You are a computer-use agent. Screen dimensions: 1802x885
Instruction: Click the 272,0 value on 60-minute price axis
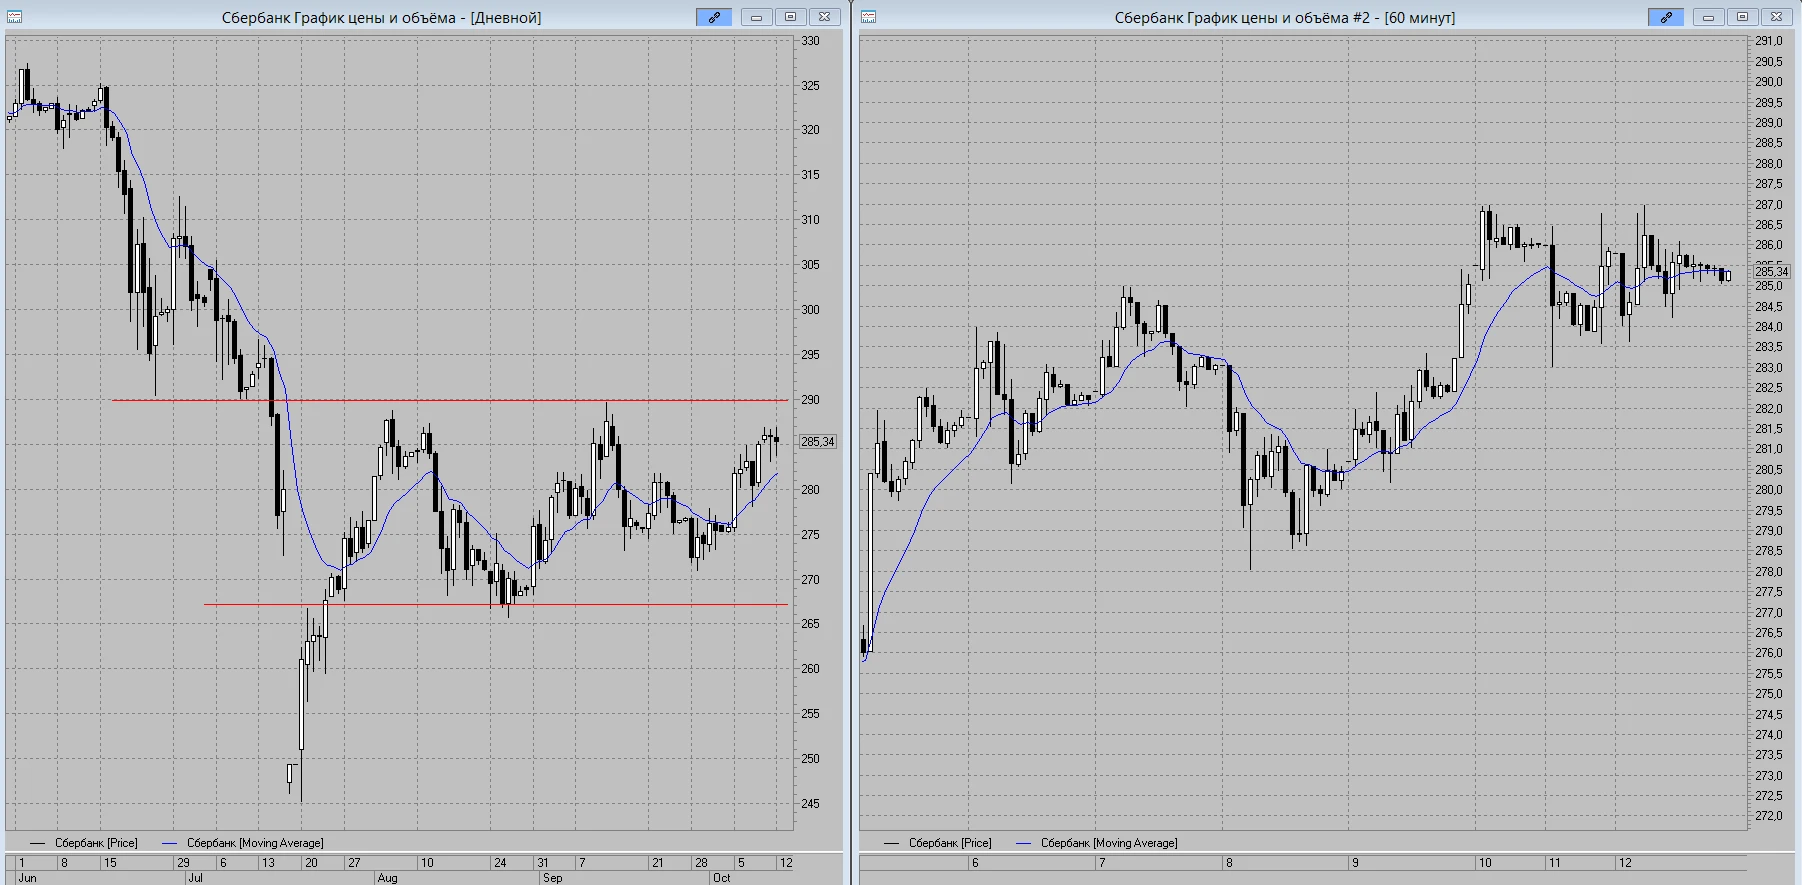tap(1768, 816)
